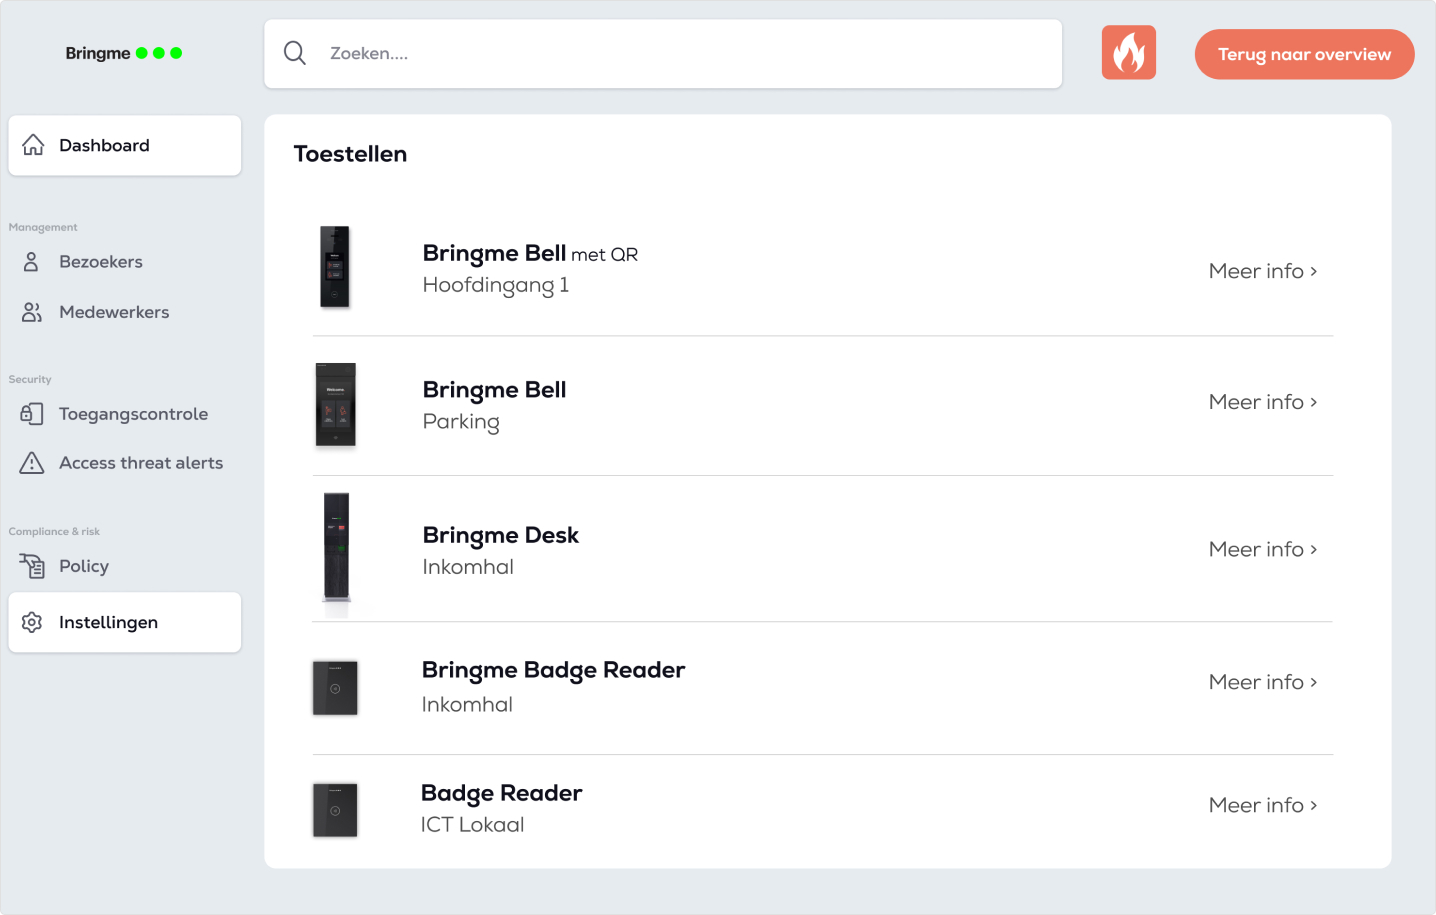Screen dimensions: 1436x915
Task: Select Toegangscontrole in the sidebar
Action: [133, 414]
